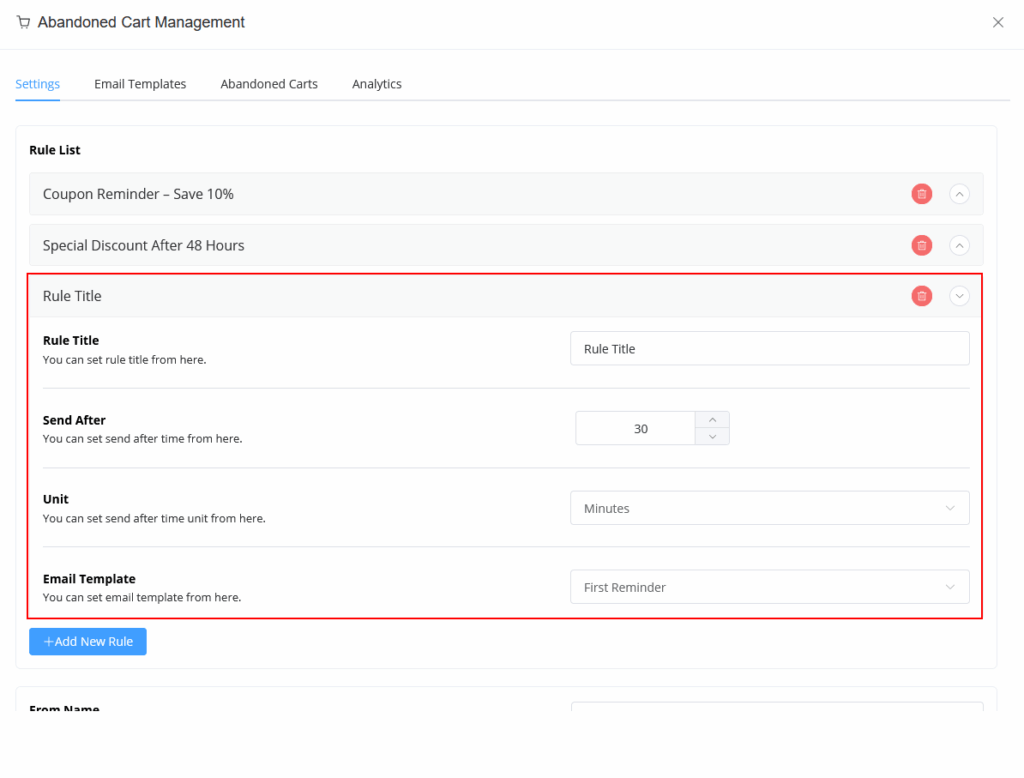This screenshot has height=778, width=1024.
Task: Go to the Analytics tab
Action: pos(376,84)
